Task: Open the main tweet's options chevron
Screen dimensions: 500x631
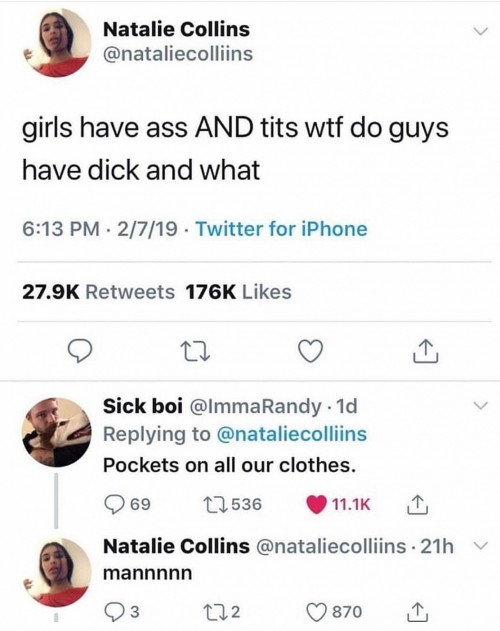Action: coord(480,31)
